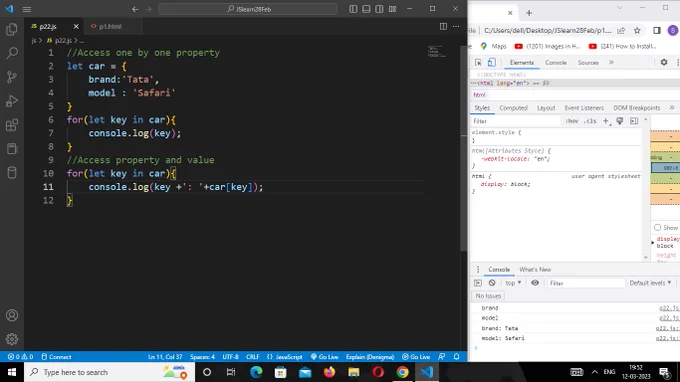Open the editor More Actions menu
Screen dimensions: 680x382
(x=456, y=26)
